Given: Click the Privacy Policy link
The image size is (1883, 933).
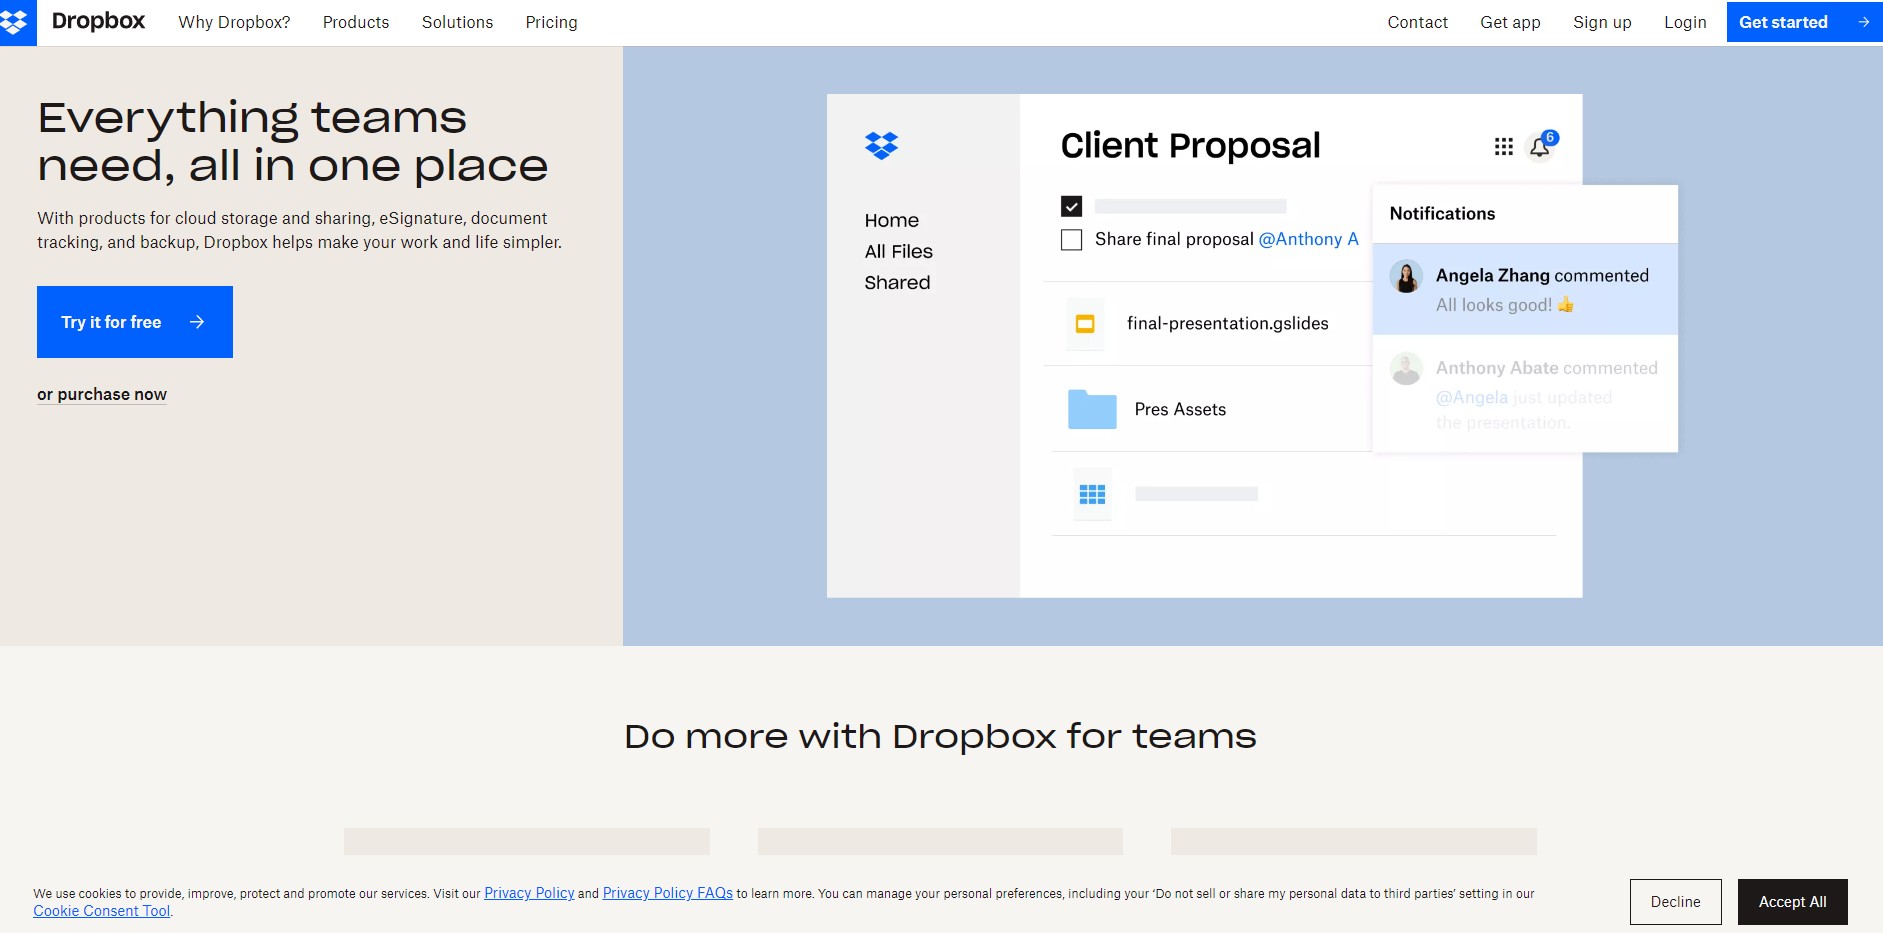Looking at the screenshot, I should click(x=529, y=893).
